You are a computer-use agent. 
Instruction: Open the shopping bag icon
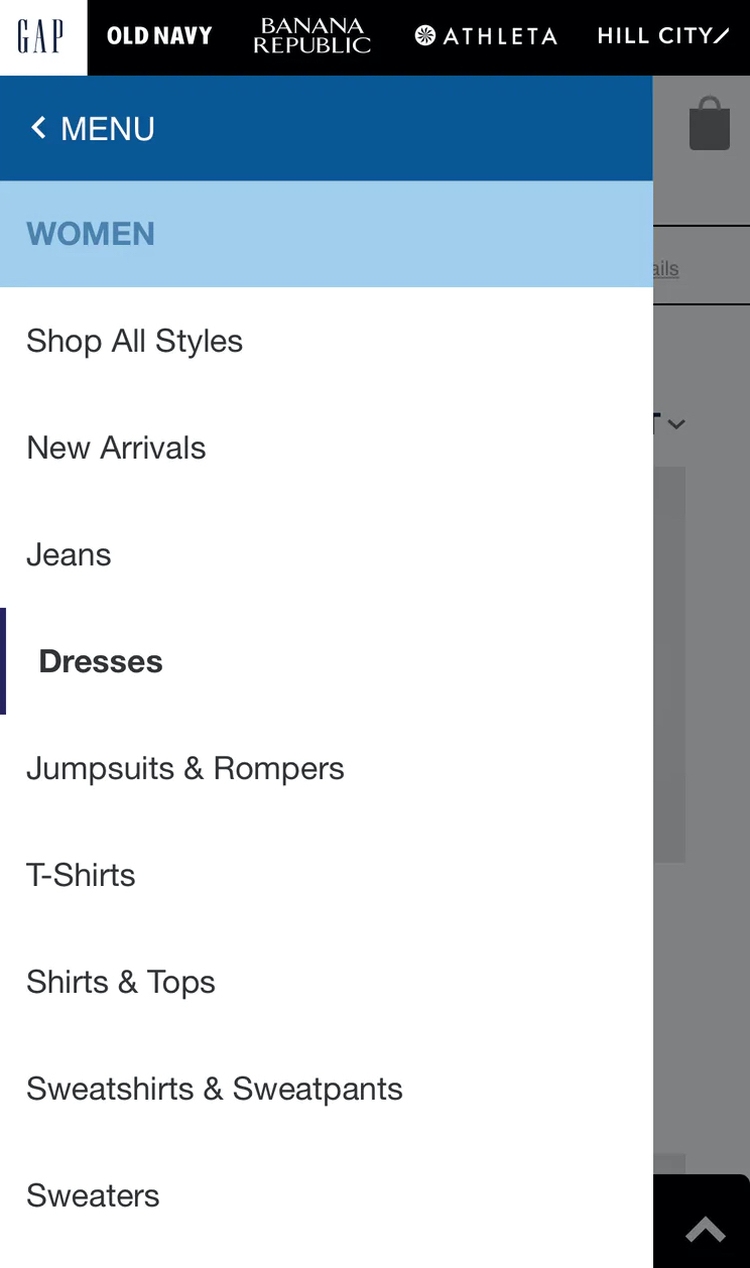(709, 124)
